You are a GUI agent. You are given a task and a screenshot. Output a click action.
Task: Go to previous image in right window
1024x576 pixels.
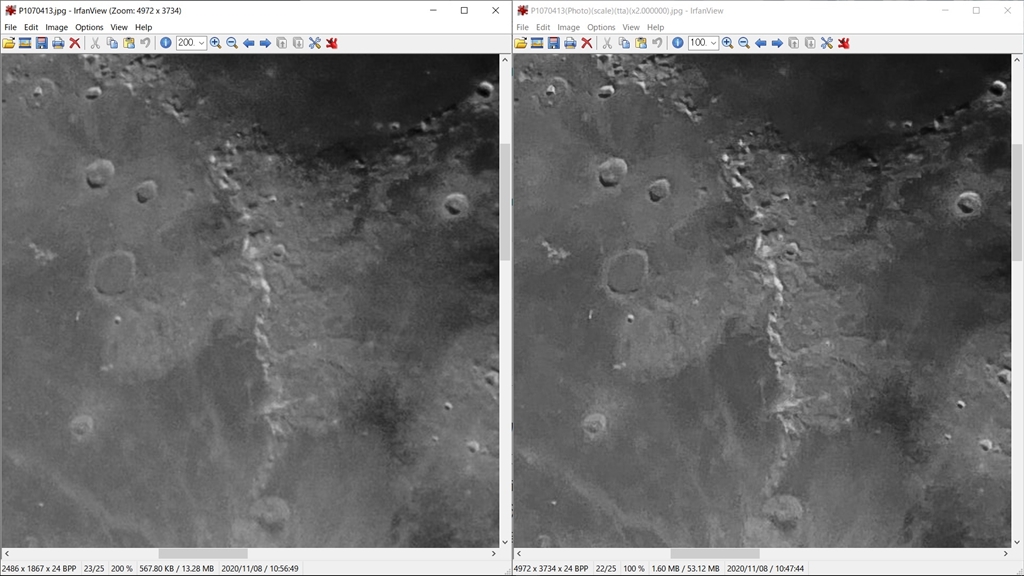760,43
